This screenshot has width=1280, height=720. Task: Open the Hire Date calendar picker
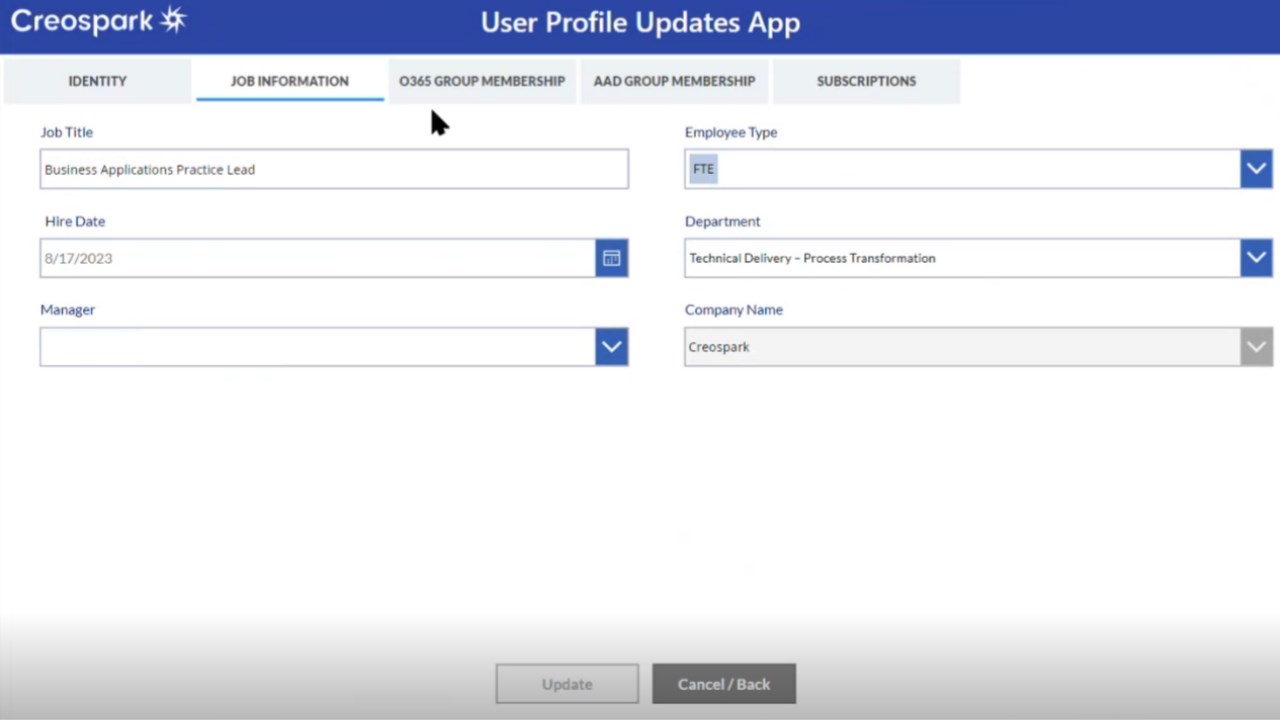tap(611, 258)
